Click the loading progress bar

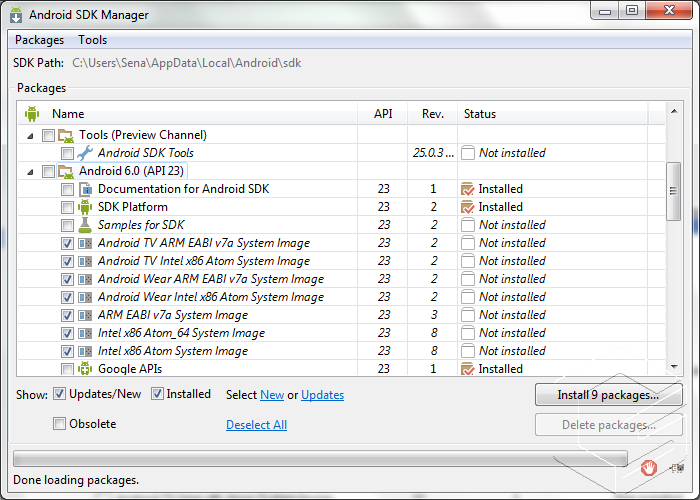(x=320, y=459)
